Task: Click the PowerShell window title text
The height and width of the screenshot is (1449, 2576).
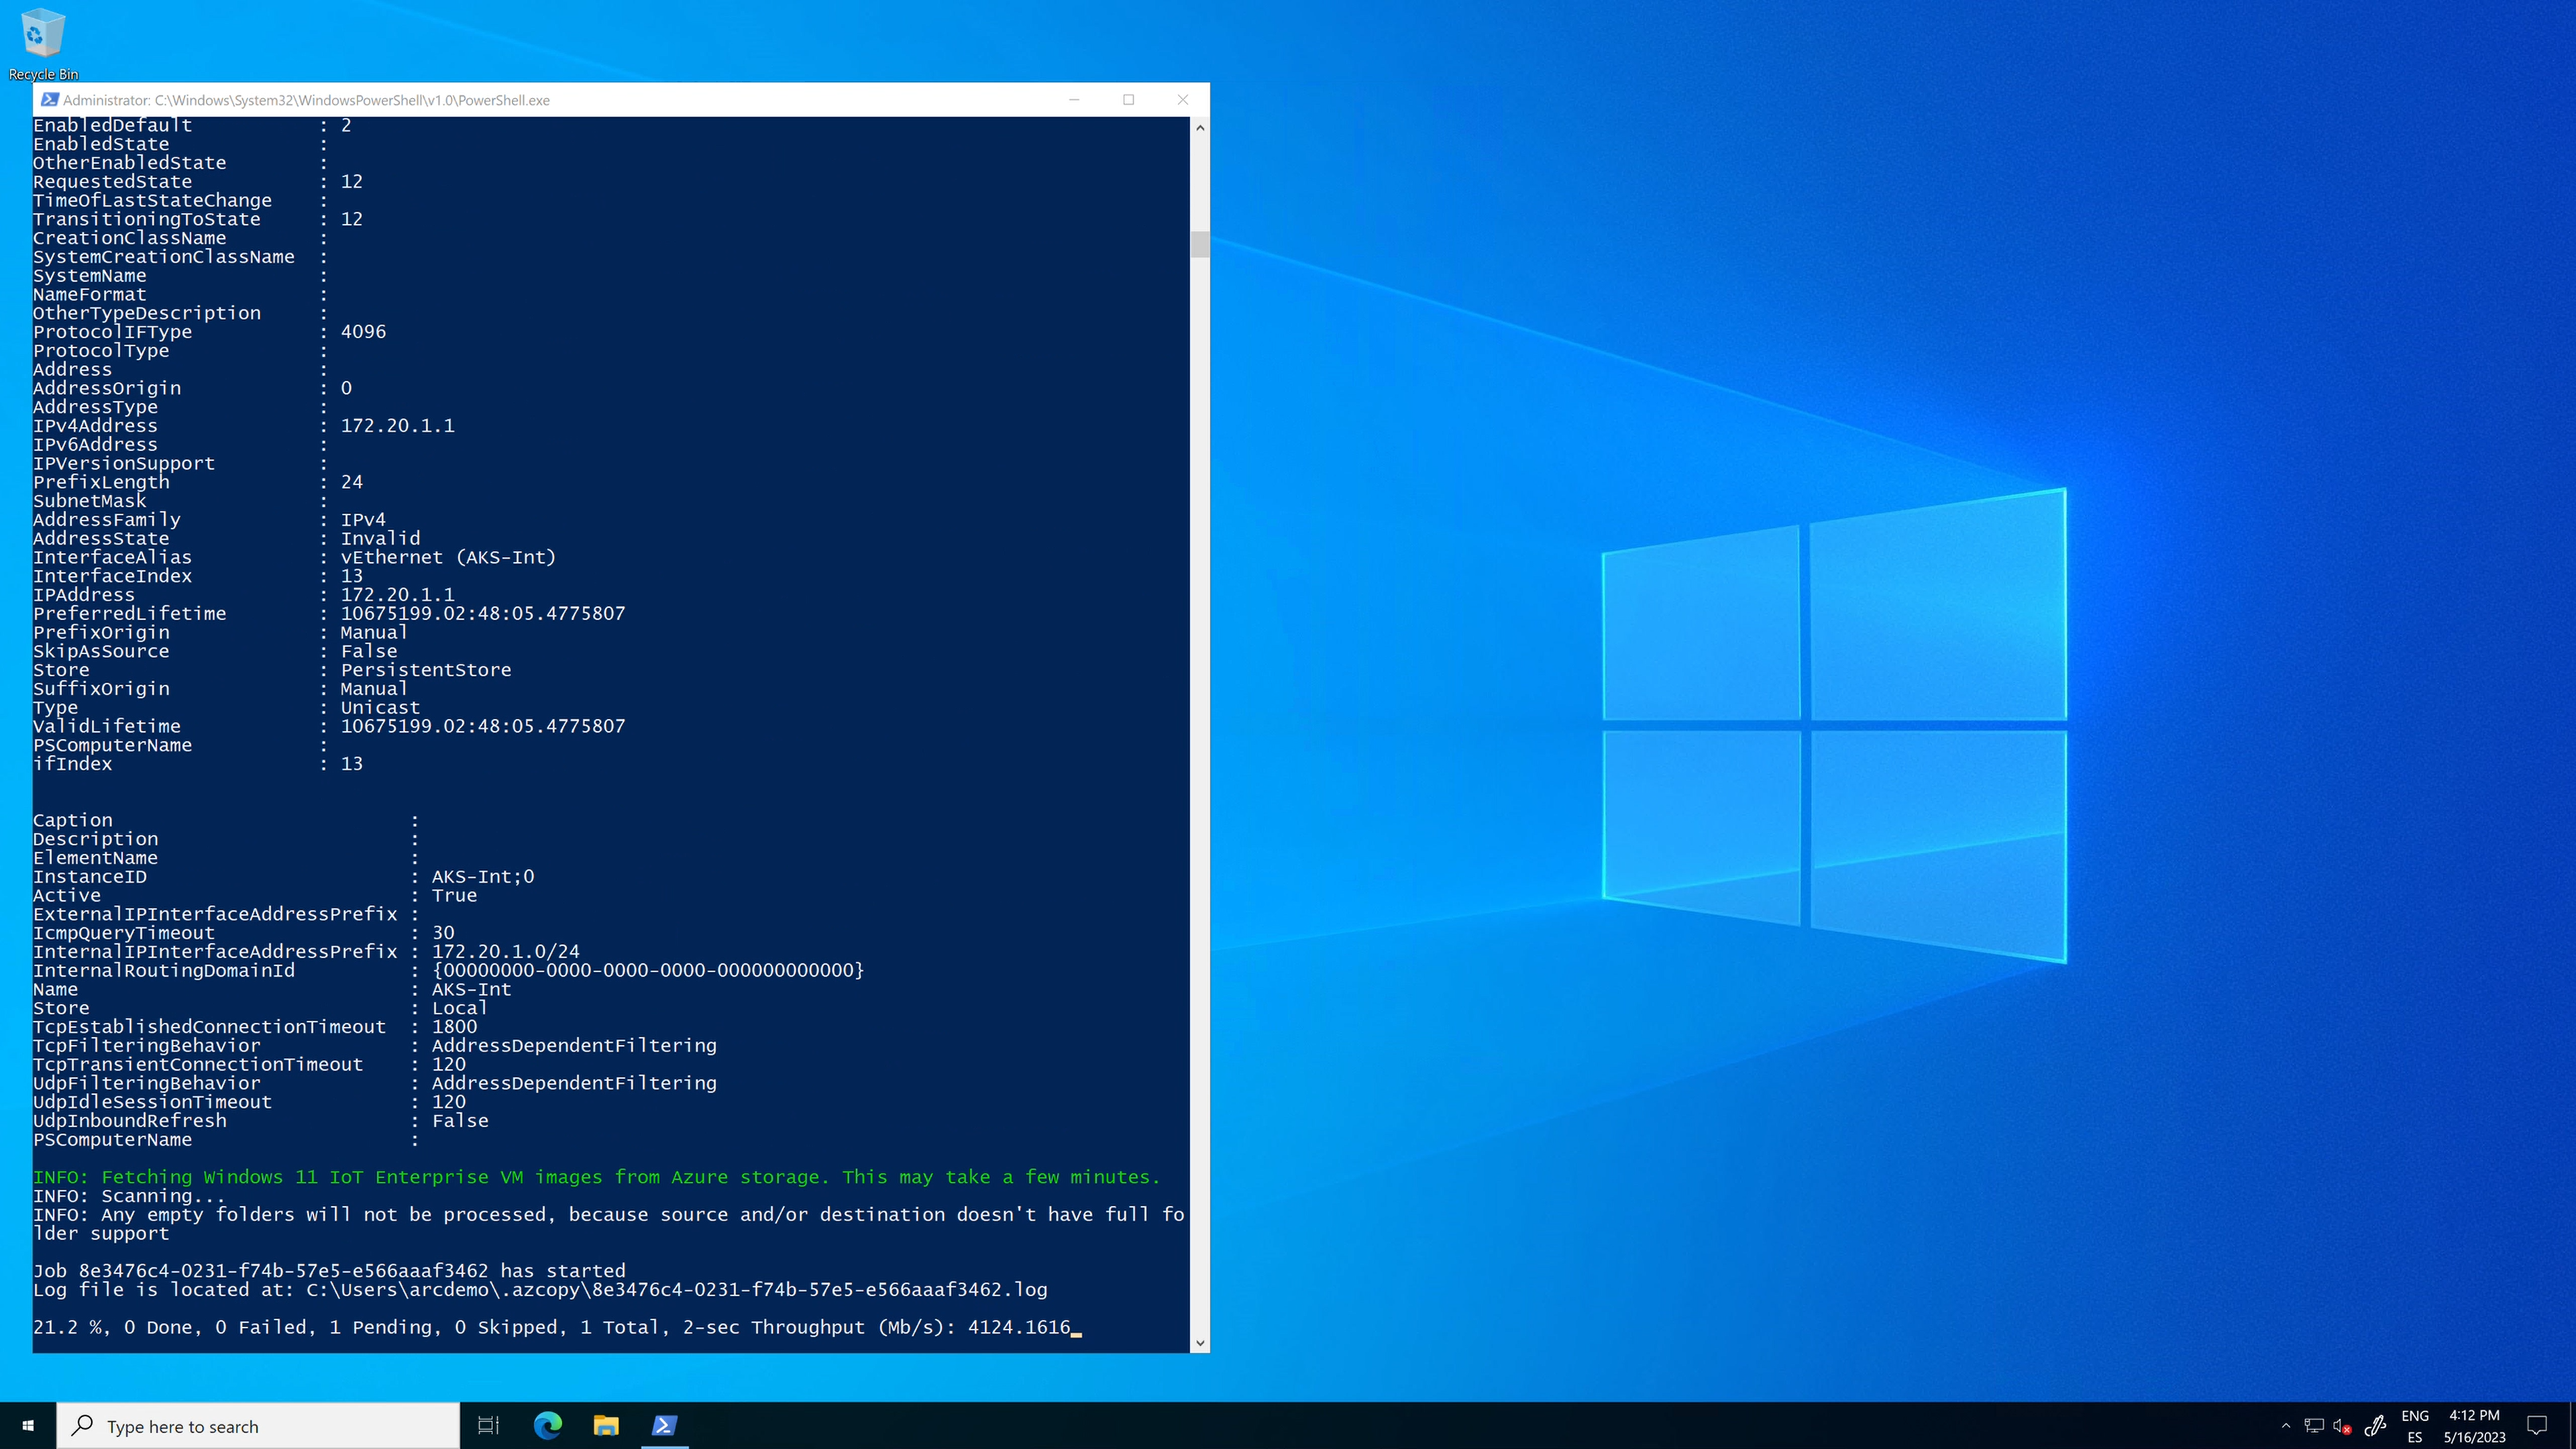Action: pyautogui.click(x=306, y=100)
